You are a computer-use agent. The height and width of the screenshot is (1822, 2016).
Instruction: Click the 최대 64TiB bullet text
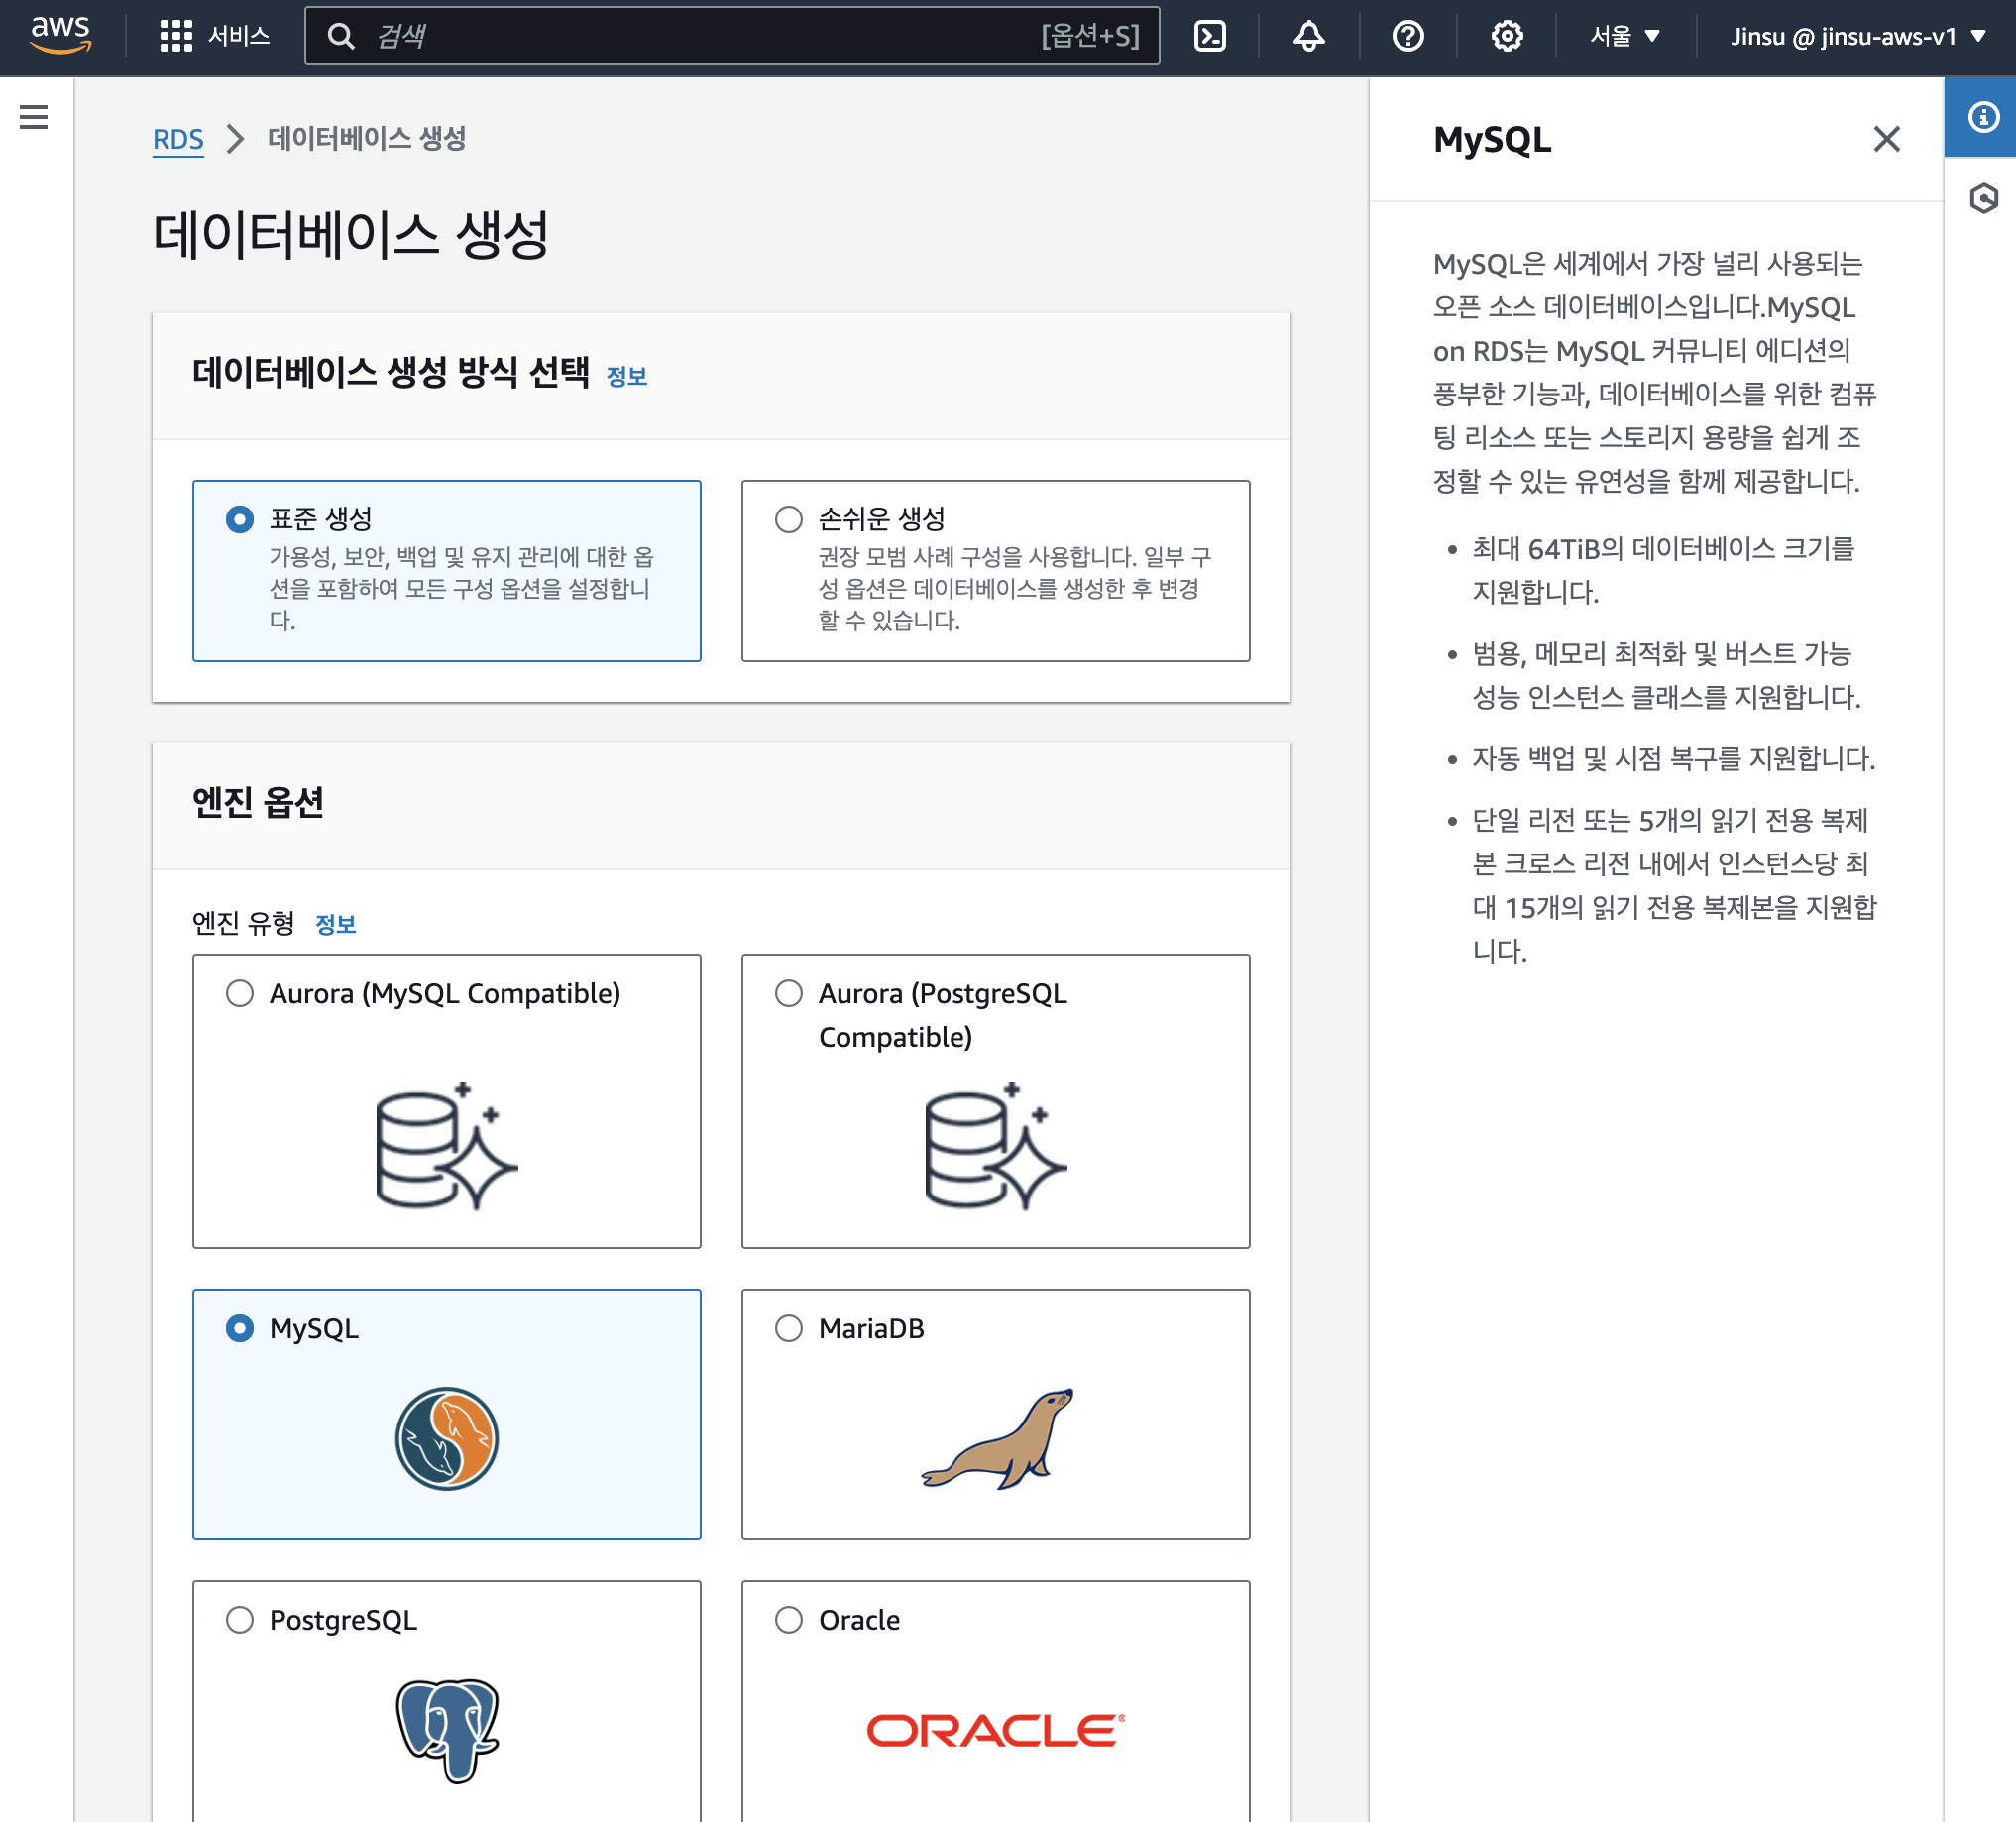(1663, 570)
